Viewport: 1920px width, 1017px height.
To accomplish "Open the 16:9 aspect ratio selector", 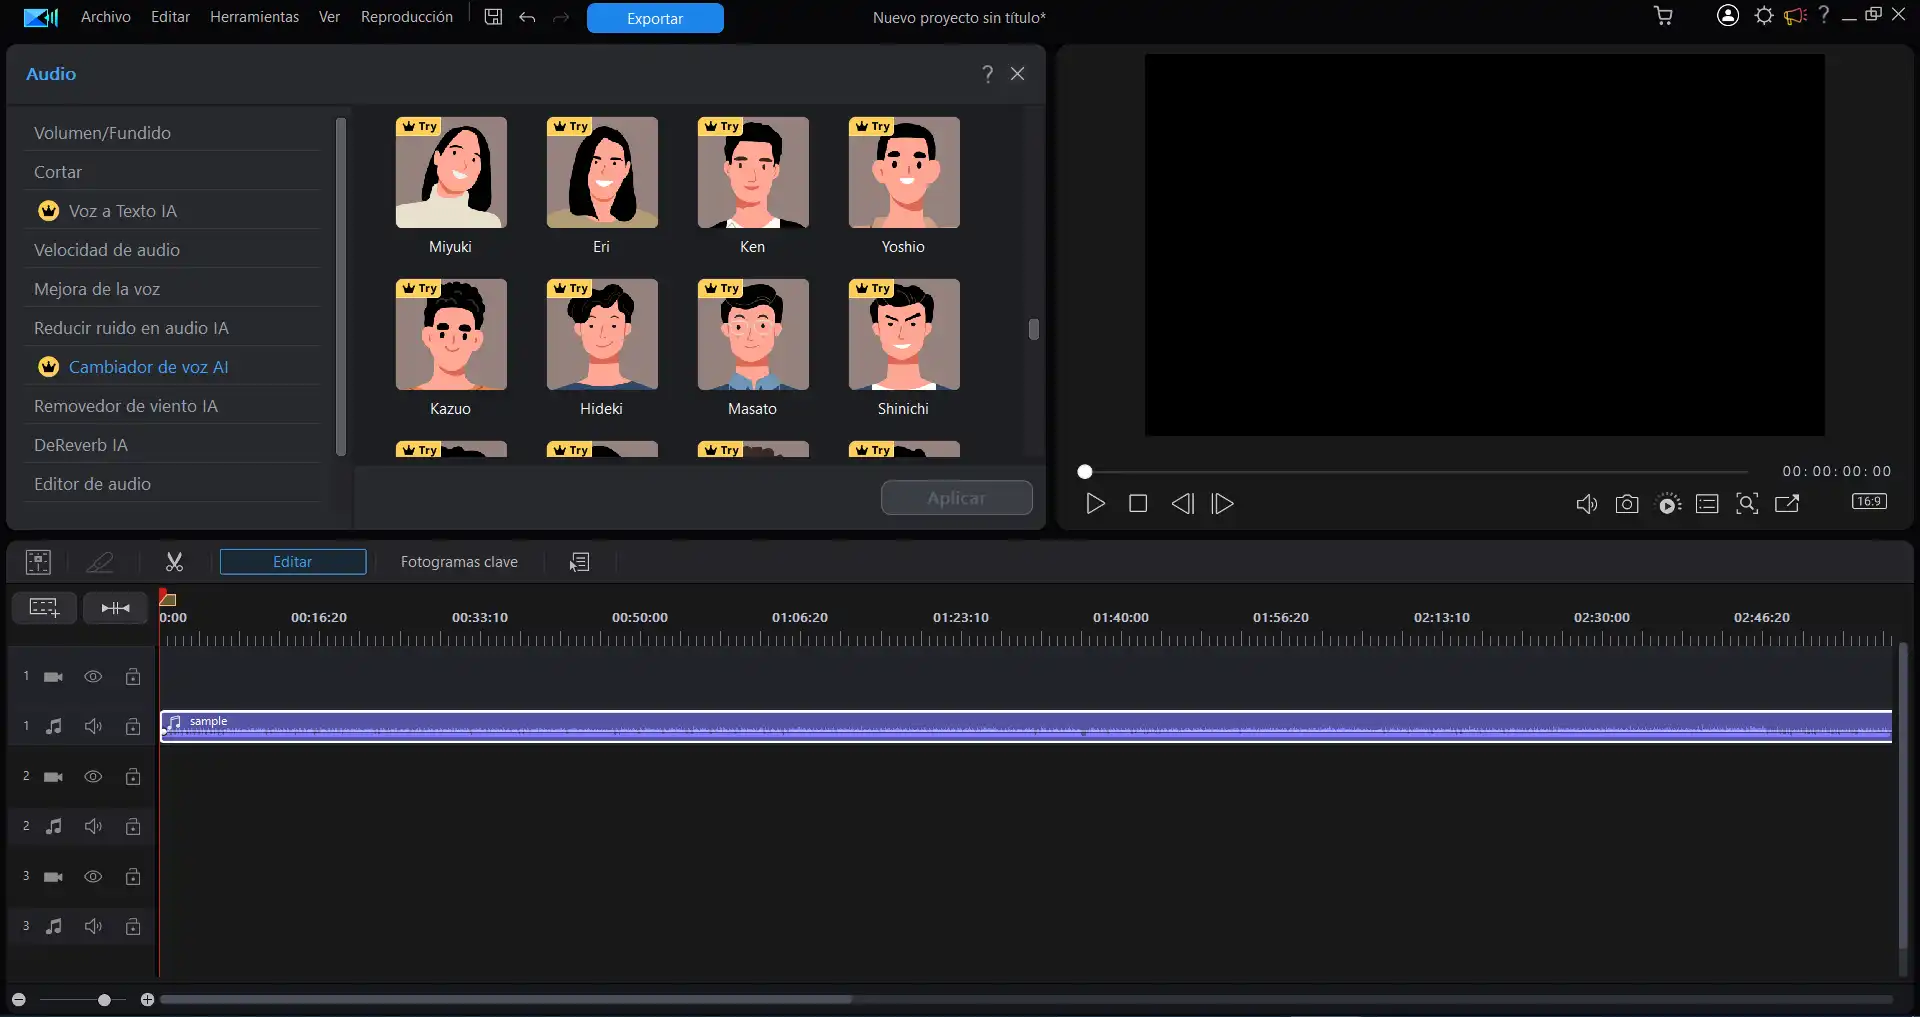I will [1869, 503].
